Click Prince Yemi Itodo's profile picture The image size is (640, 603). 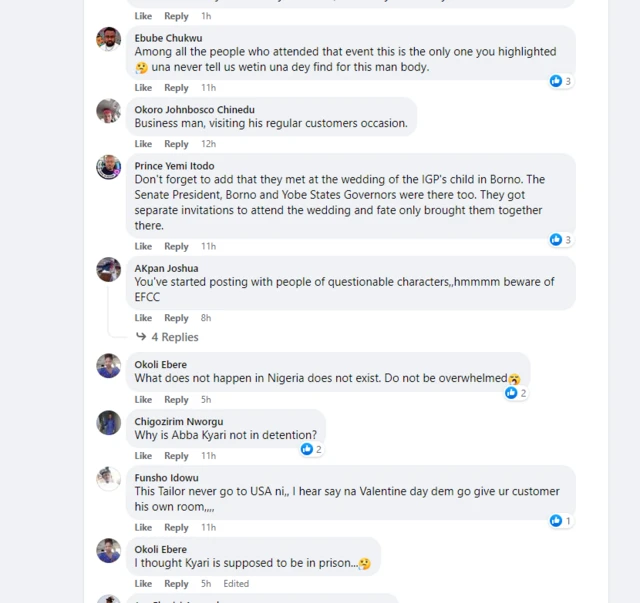(108, 167)
